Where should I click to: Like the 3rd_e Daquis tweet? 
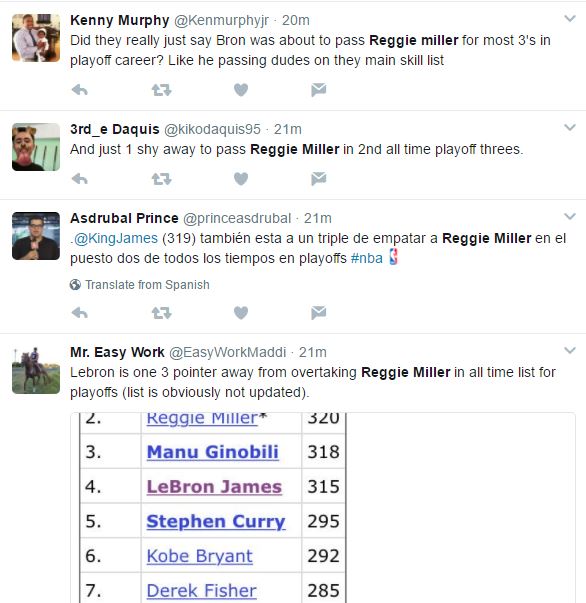(241, 179)
